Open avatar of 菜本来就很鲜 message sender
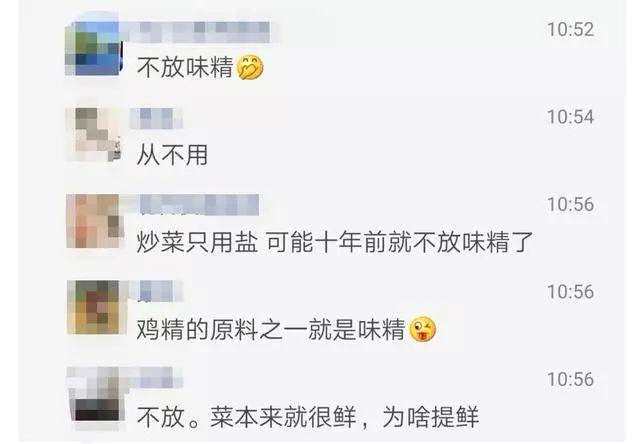 coord(94,394)
